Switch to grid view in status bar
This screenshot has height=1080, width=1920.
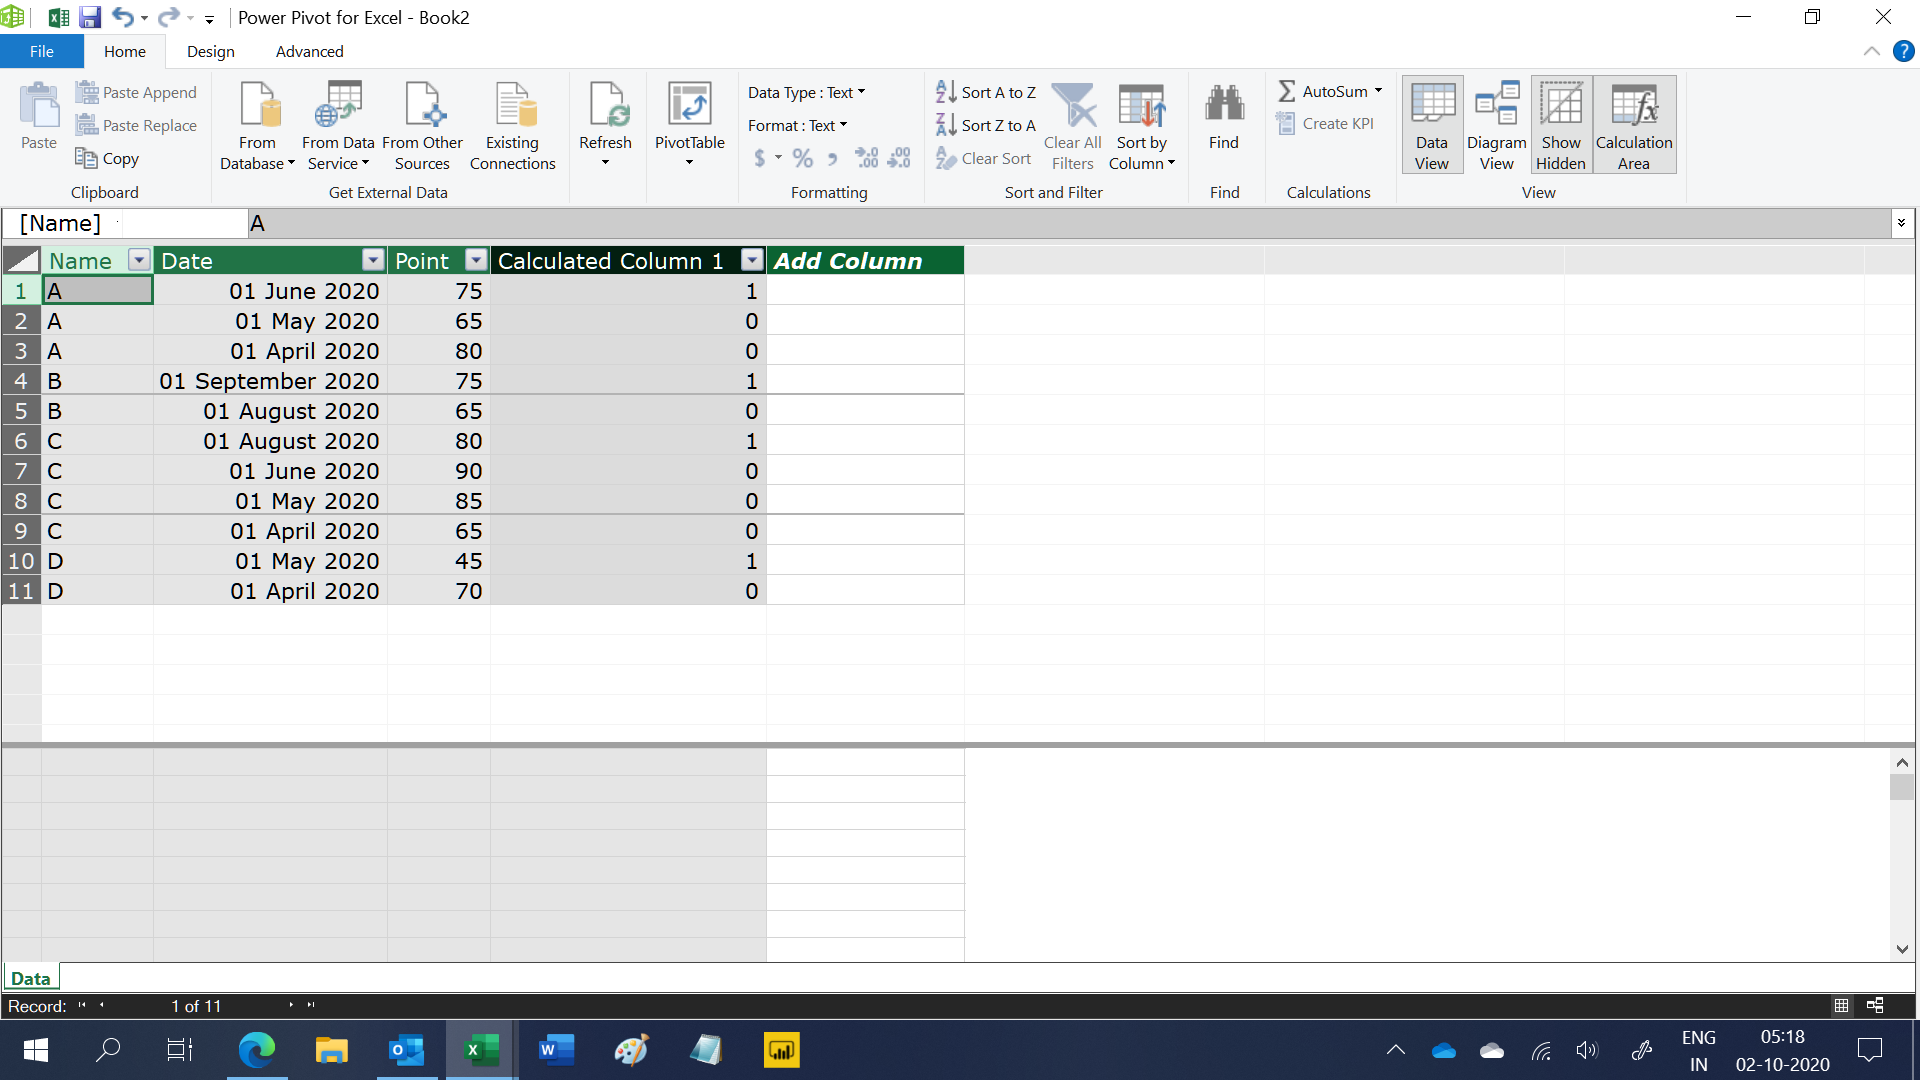point(1841,1006)
